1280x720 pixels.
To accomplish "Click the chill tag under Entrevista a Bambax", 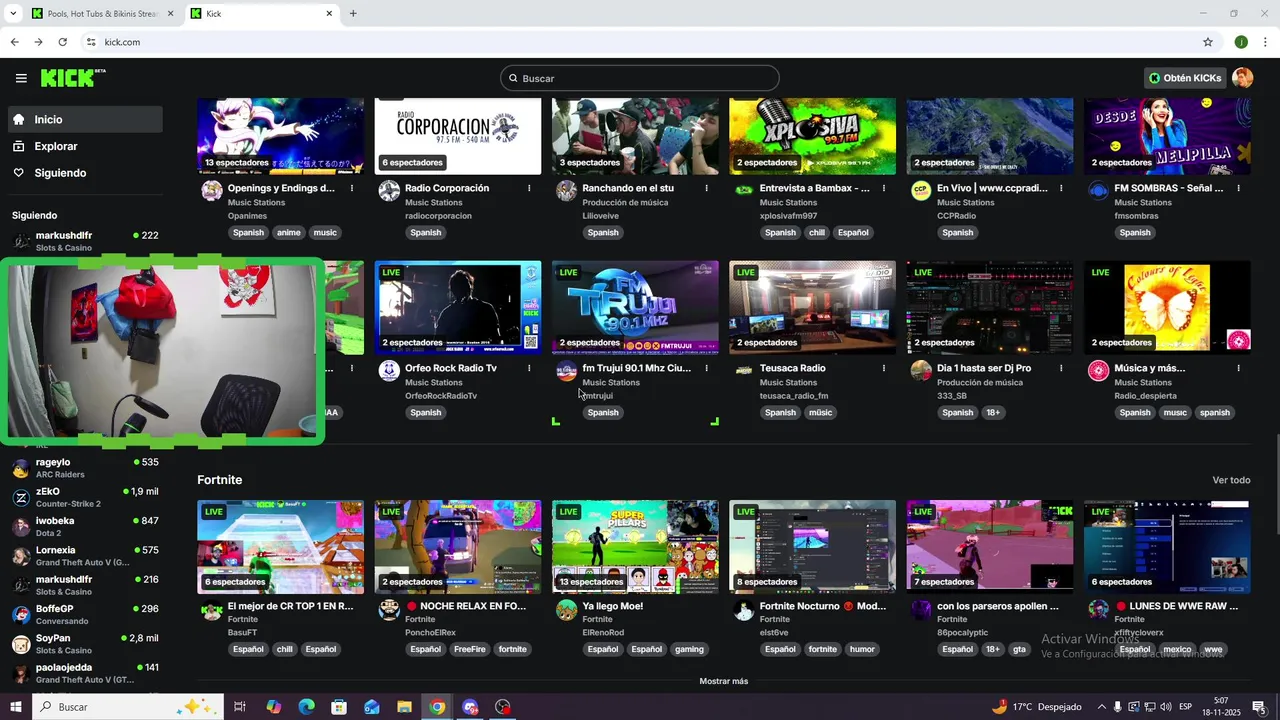I will coord(817,233).
